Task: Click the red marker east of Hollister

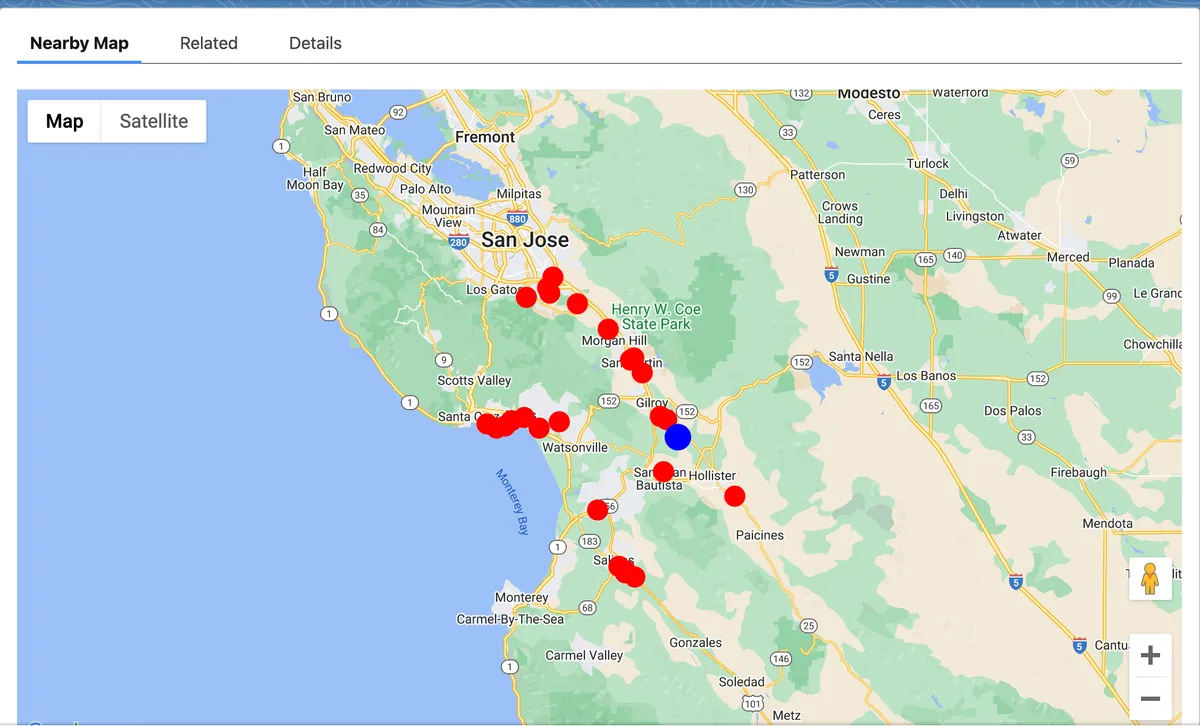Action: tap(735, 496)
